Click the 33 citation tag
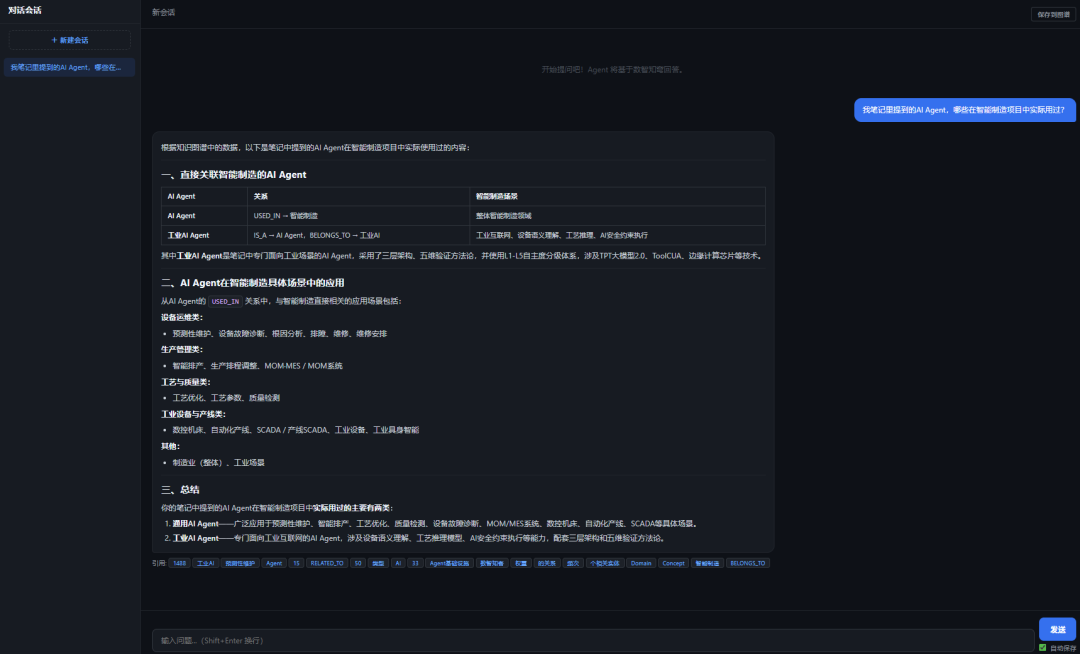The height and width of the screenshot is (654, 1080). (415, 563)
